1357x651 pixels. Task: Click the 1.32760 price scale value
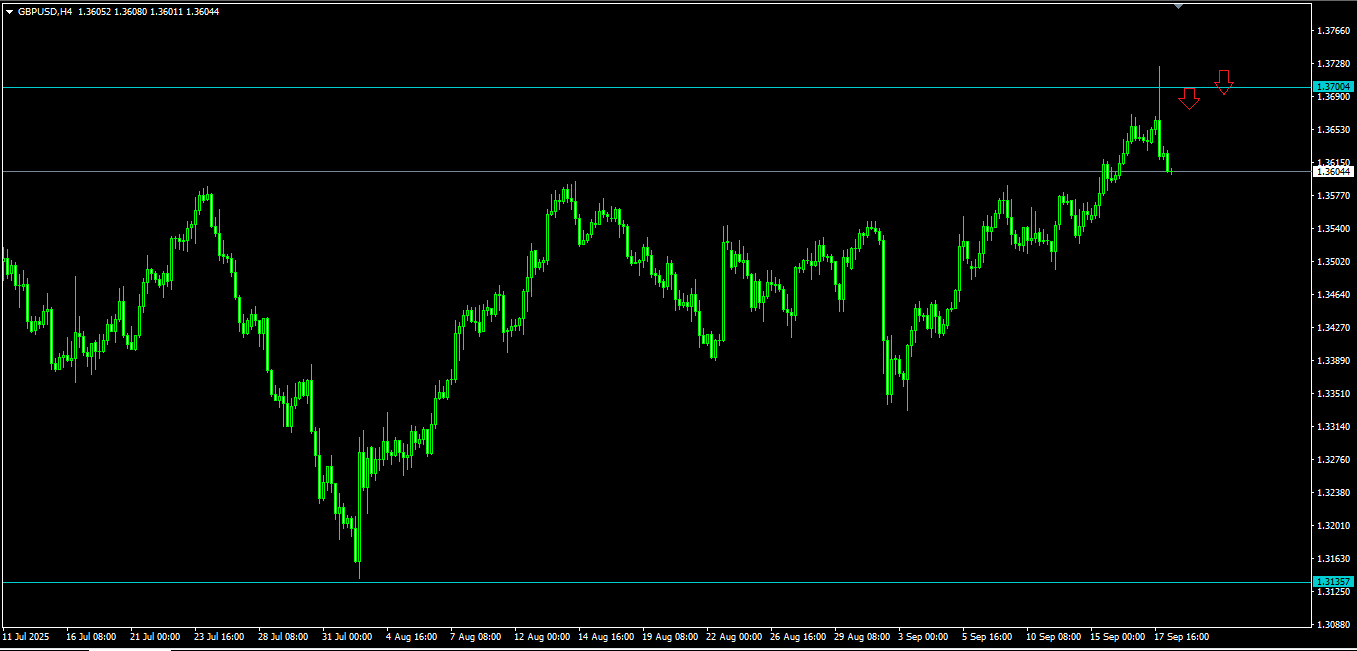(1335, 460)
